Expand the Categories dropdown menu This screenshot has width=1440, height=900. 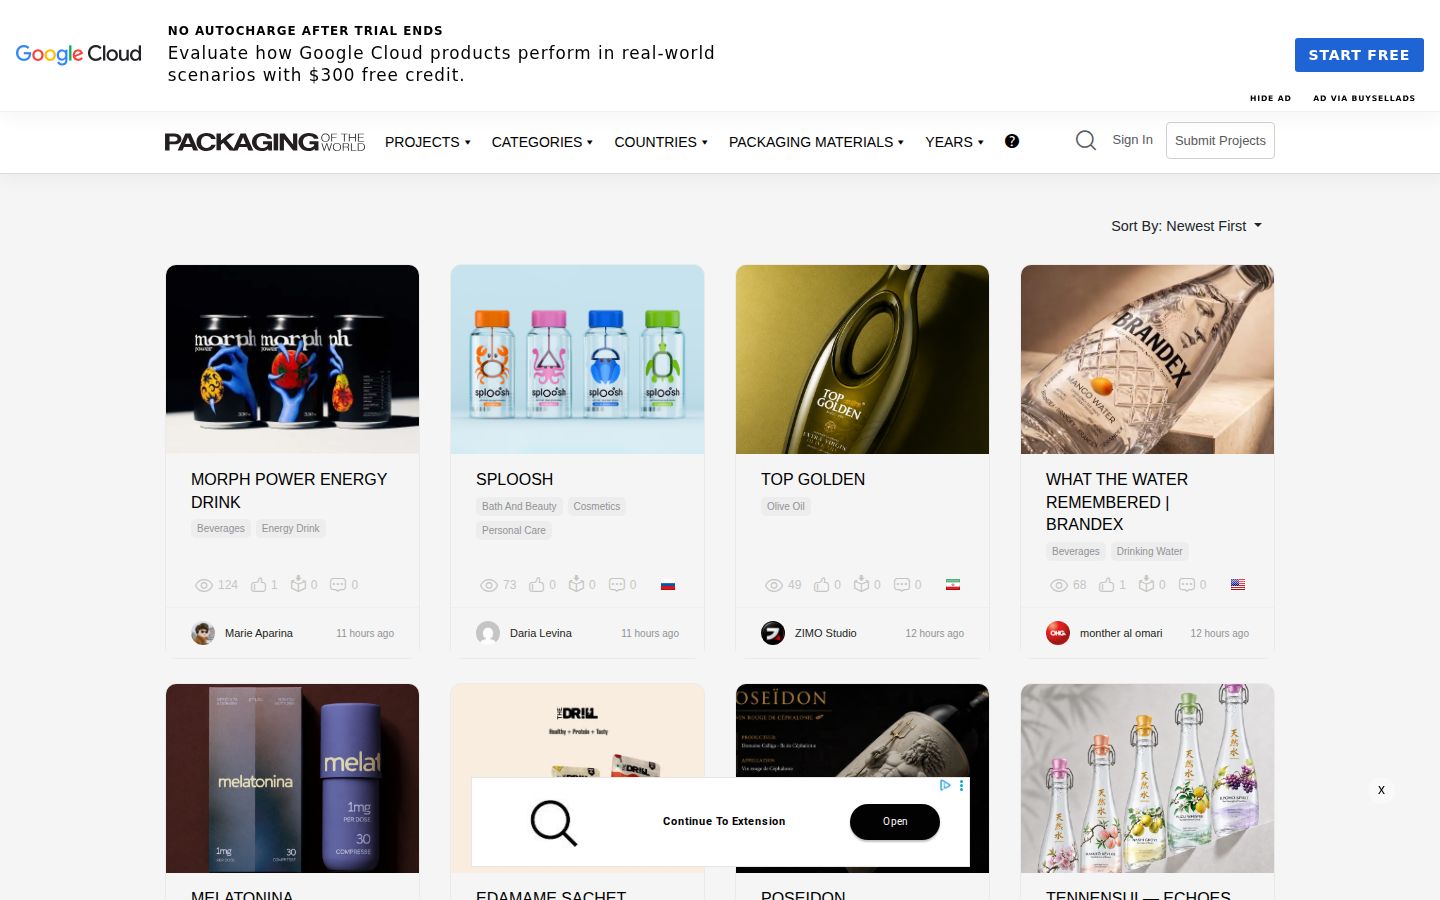(x=542, y=142)
